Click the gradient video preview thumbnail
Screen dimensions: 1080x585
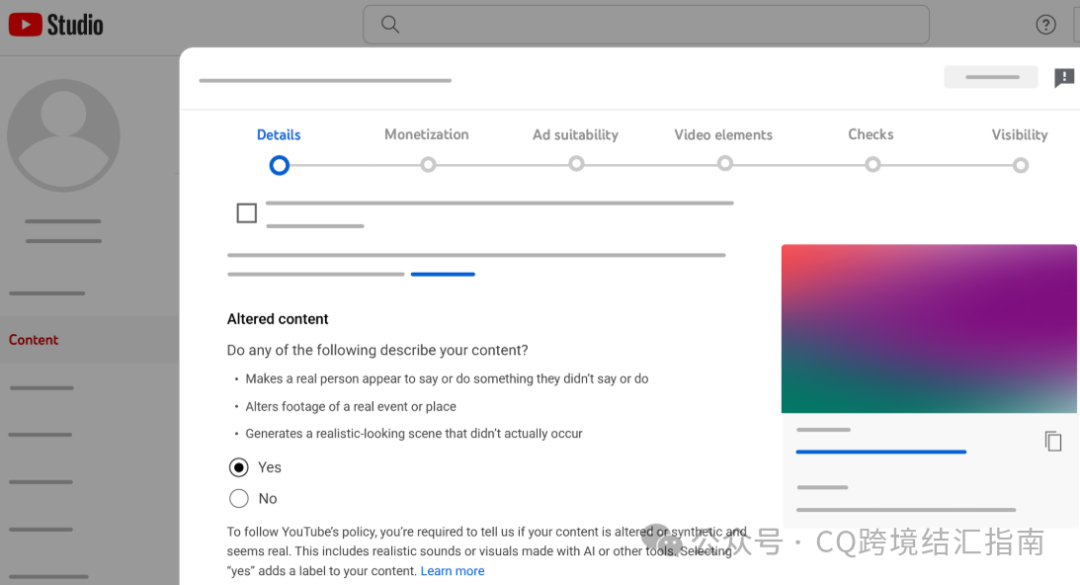click(928, 329)
